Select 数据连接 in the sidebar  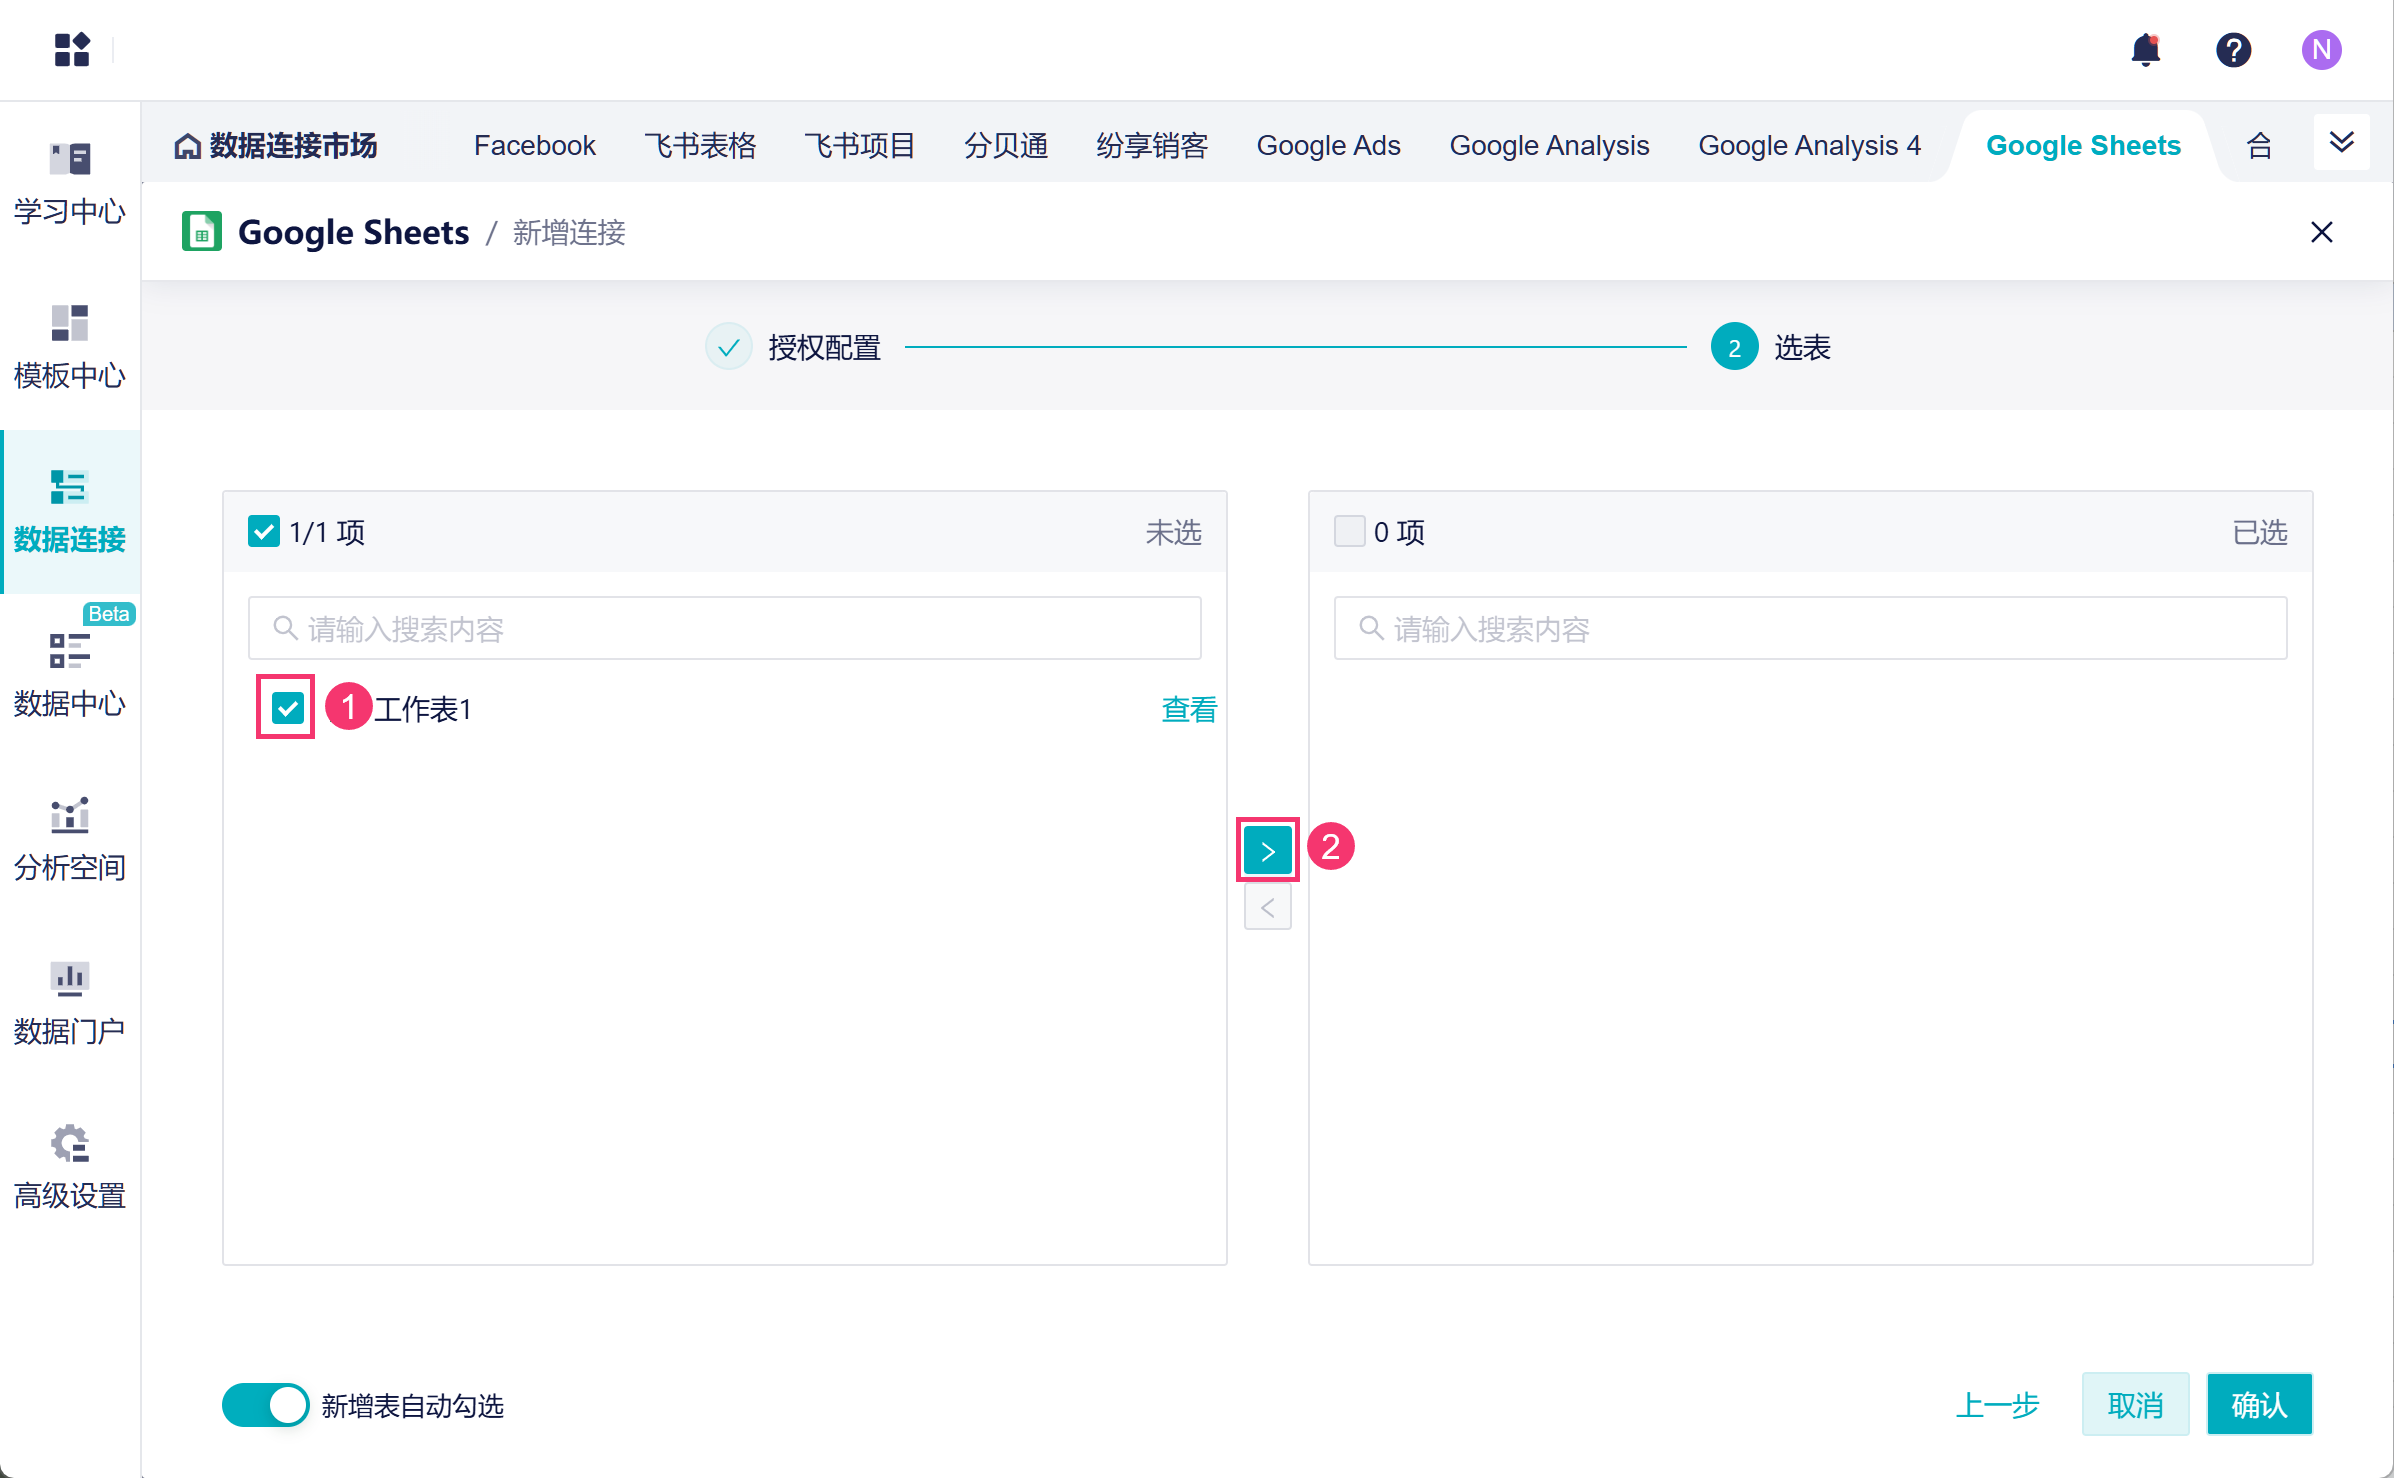70,511
